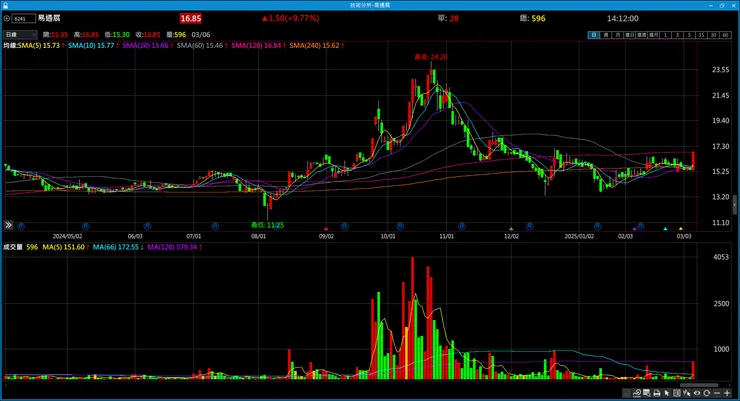Click the zoom in plus icon

click(727, 393)
